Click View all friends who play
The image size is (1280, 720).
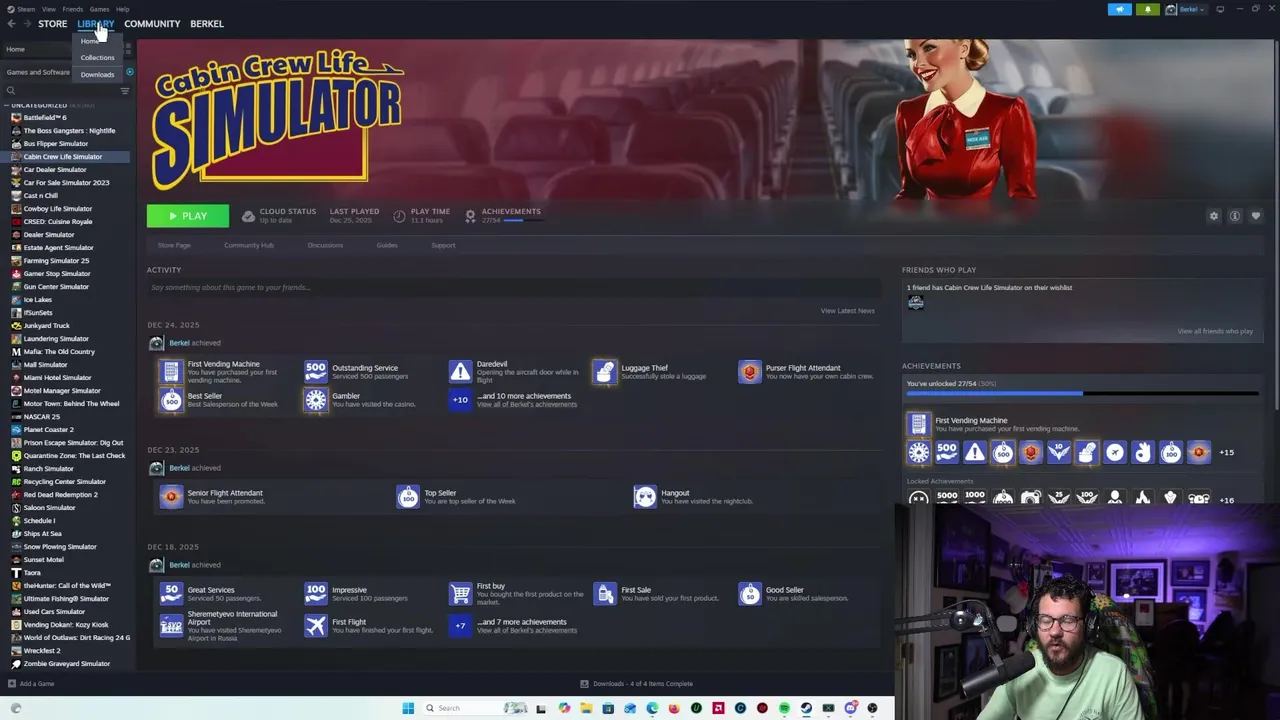1215,331
